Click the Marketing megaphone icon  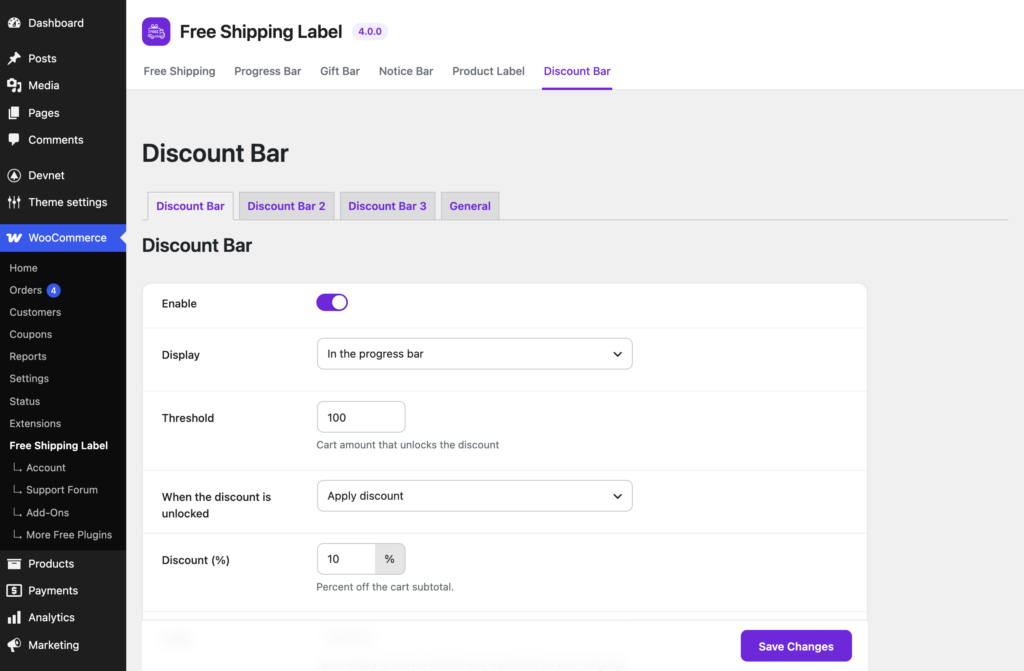14,645
